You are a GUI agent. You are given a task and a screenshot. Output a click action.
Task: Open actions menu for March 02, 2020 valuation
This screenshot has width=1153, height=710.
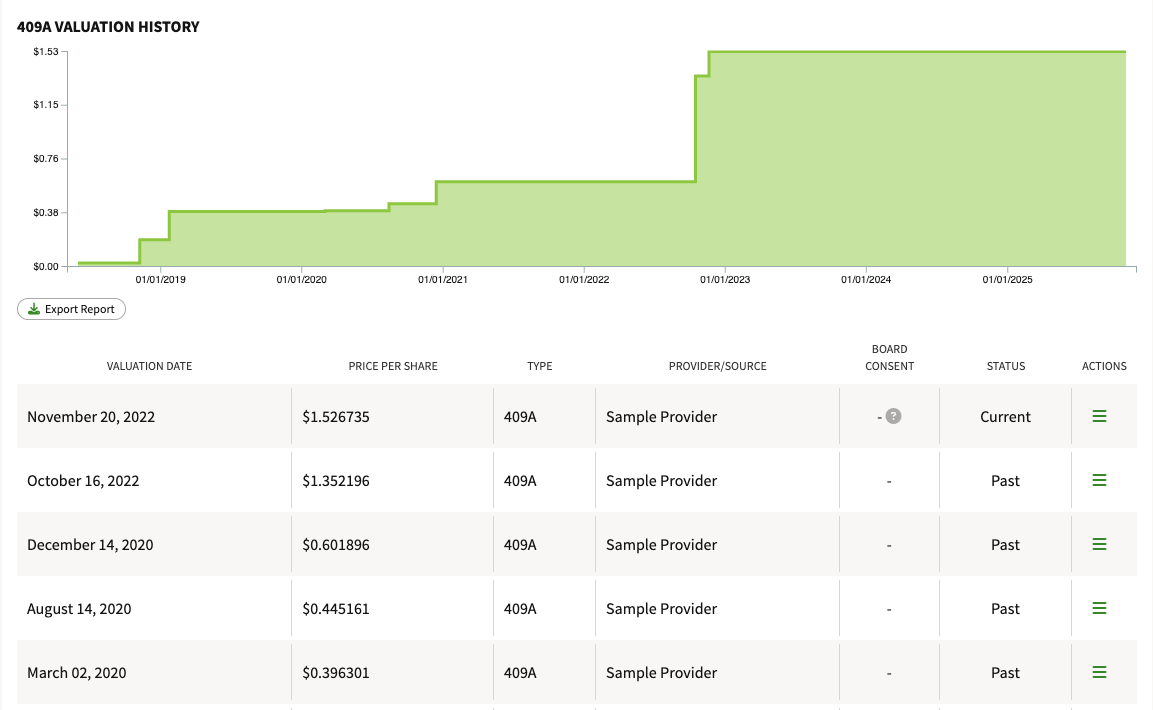pos(1099,673)
